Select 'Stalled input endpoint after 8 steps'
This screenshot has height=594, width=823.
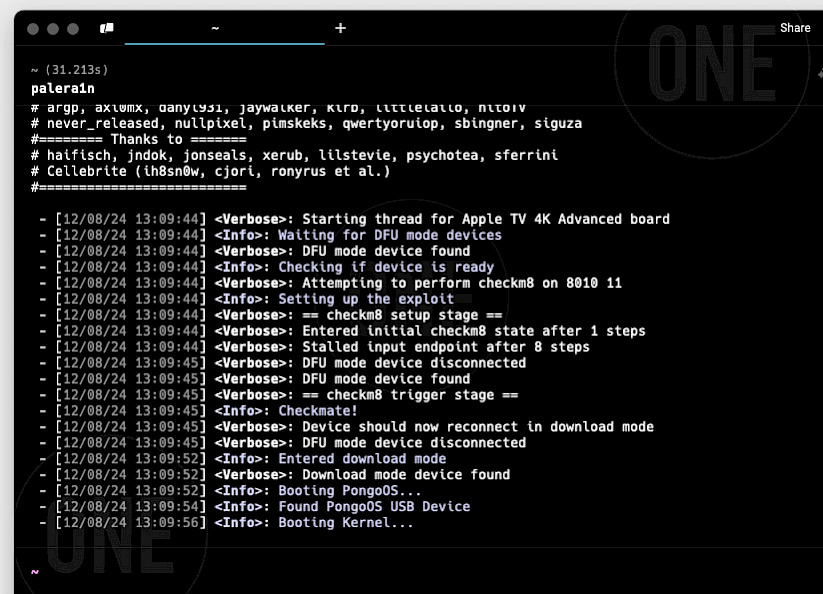[x=446, y=347]
